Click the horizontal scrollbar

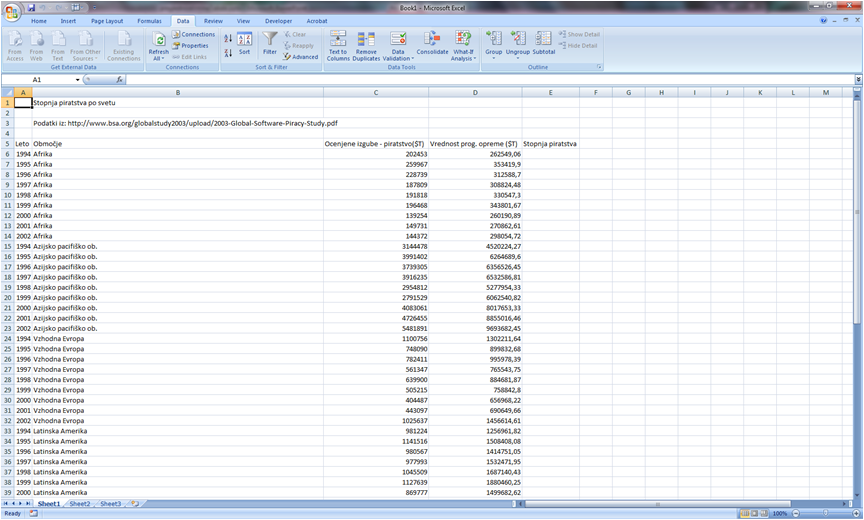click(x=657, y=503)
